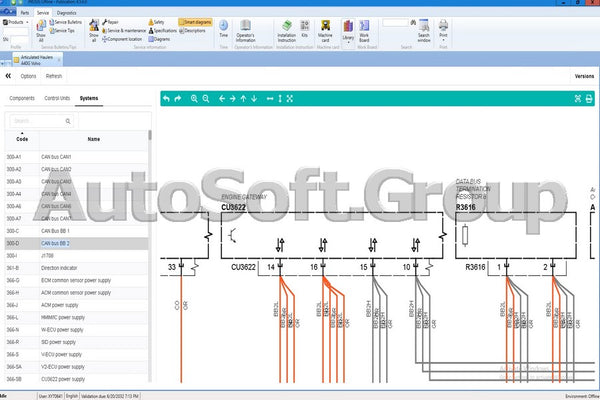Select ECM common sensor power supply row
This screenshot has width=600, height=400.
77,280
